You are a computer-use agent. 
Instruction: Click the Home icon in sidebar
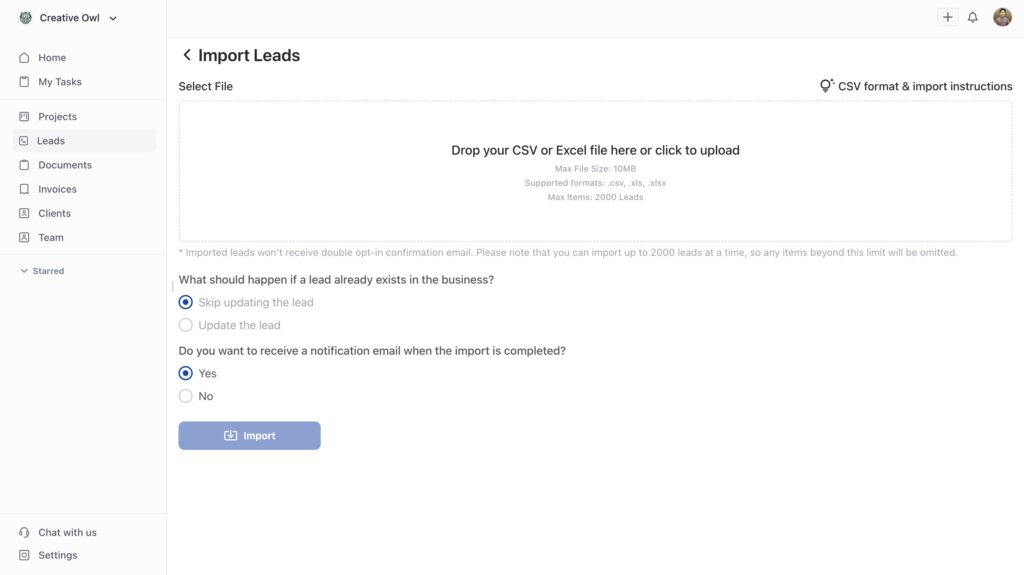point(25,58)
